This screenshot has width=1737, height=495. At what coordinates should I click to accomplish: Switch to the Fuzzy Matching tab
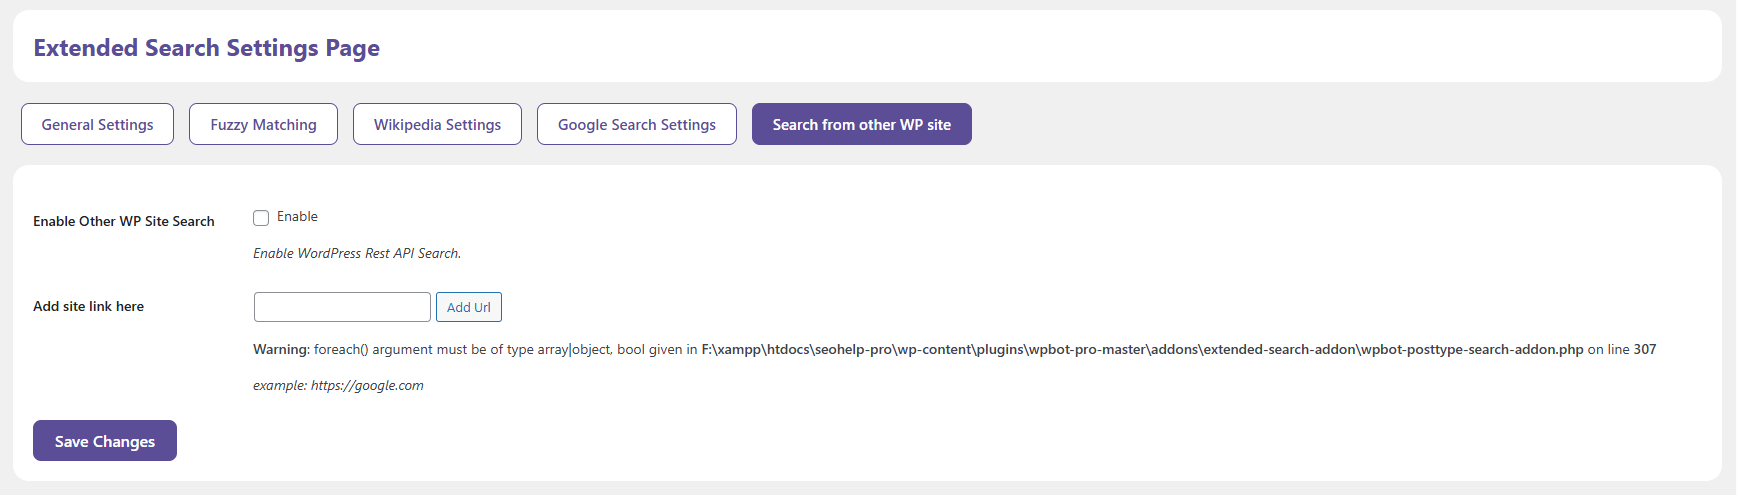[263, 124]
